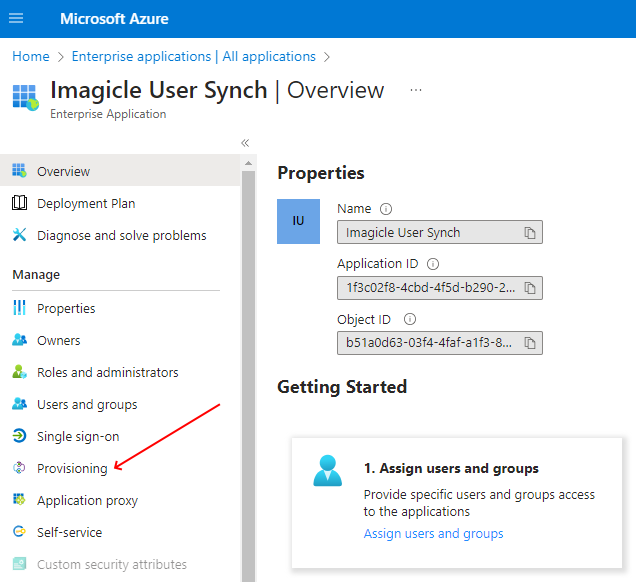Open the ellipsis more options menu
This screenshot has height=582, width=636.
[416, 90]
